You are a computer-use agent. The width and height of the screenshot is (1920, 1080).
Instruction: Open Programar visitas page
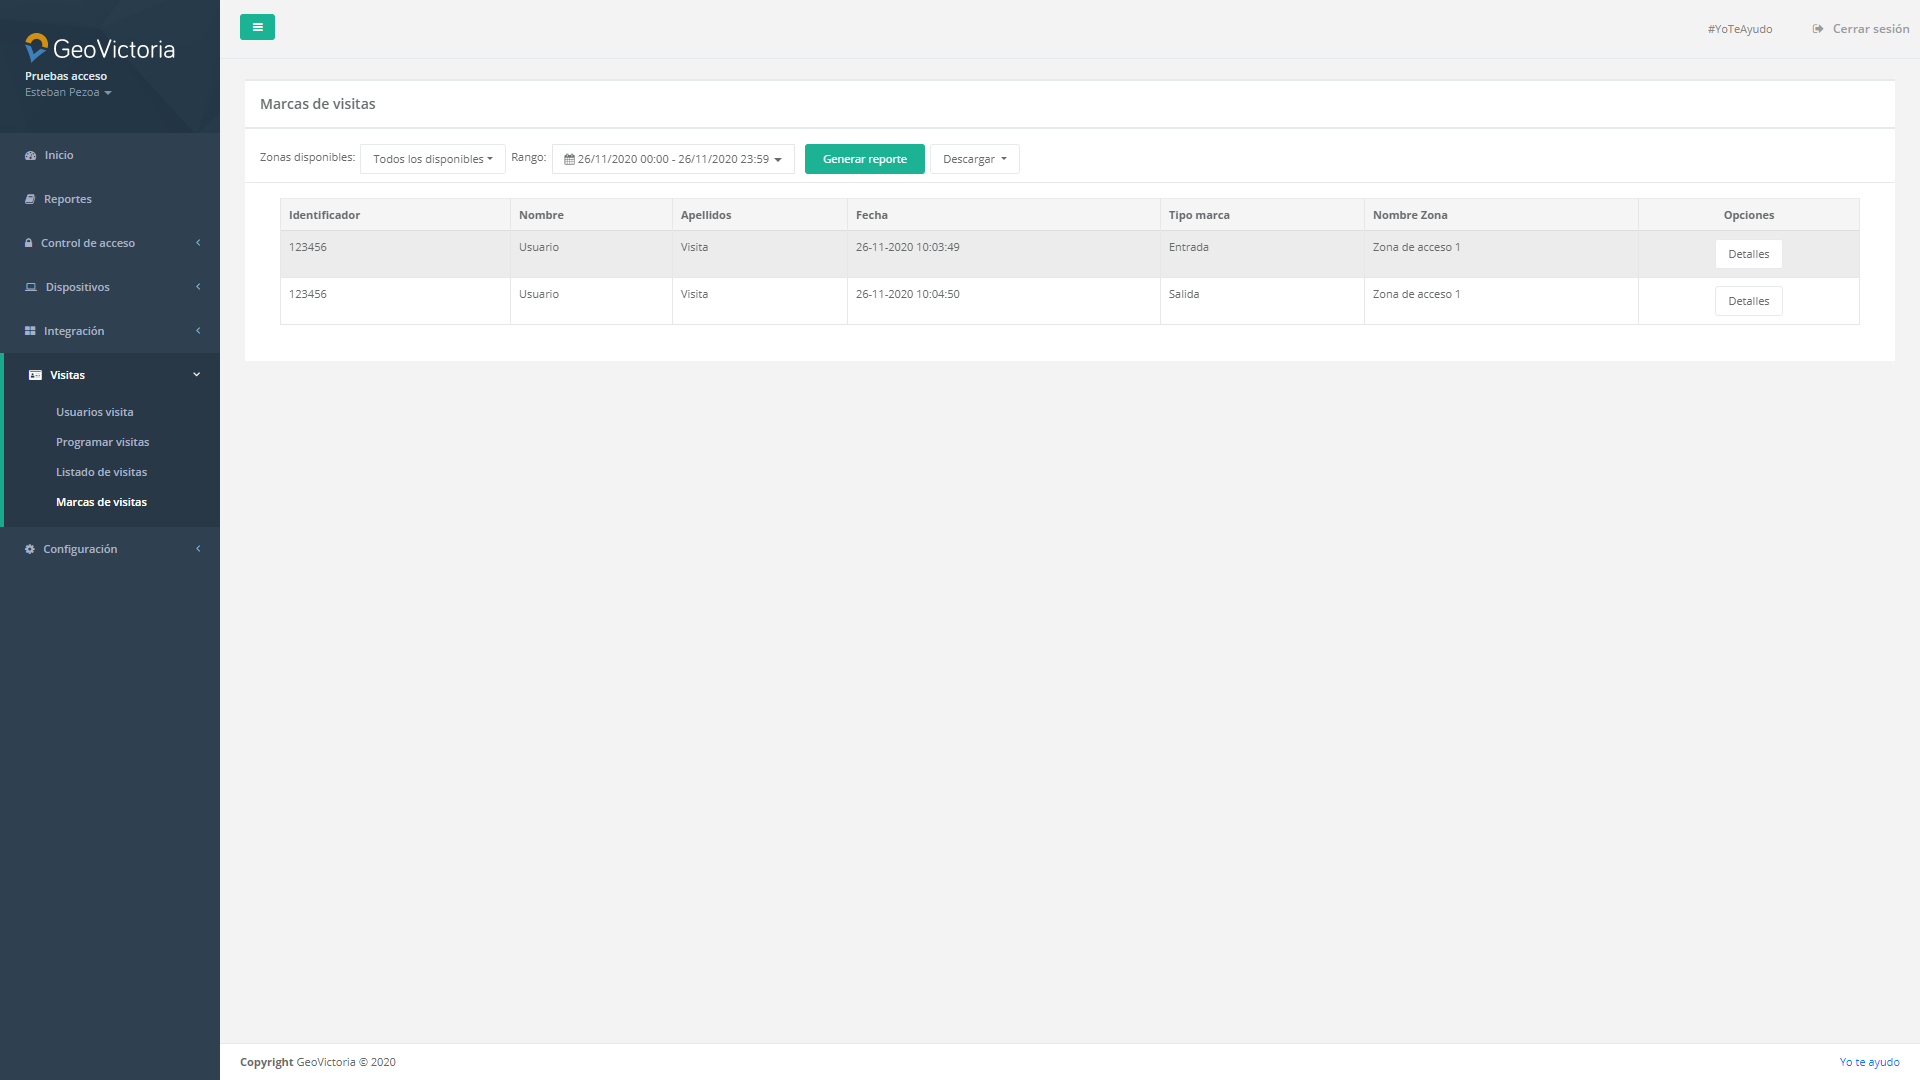pyautogui.click(x=102, y=442)
